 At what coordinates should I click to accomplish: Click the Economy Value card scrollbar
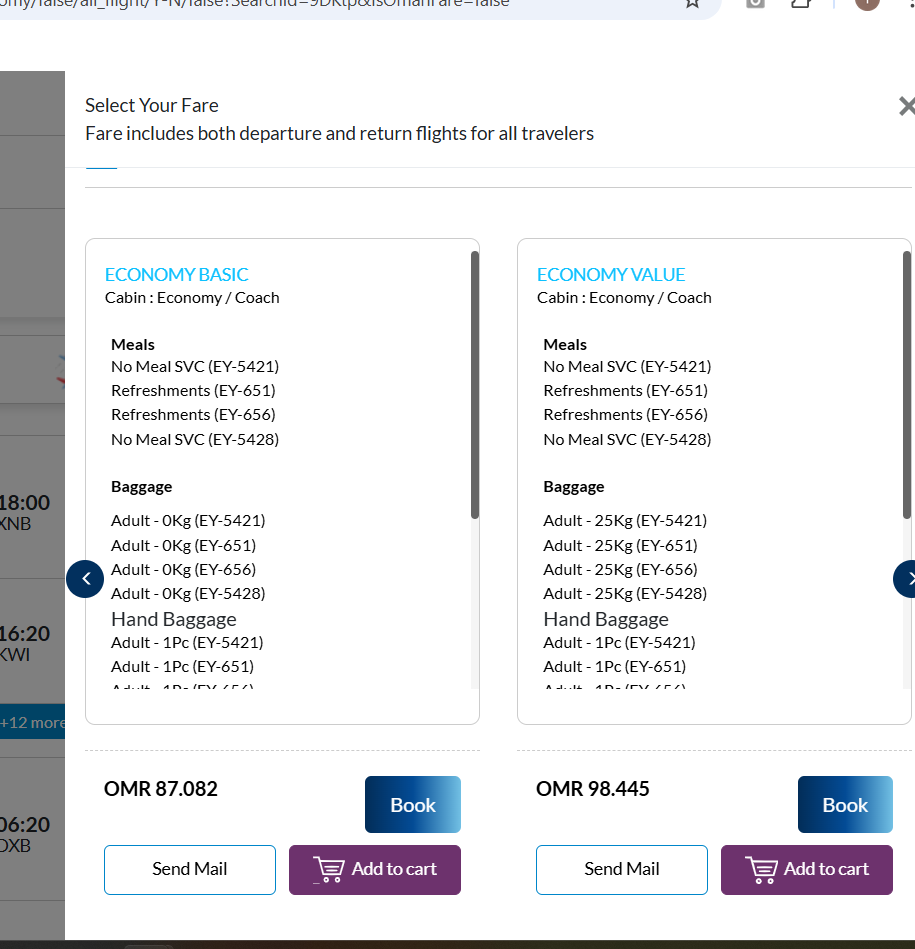click(906, 385)
